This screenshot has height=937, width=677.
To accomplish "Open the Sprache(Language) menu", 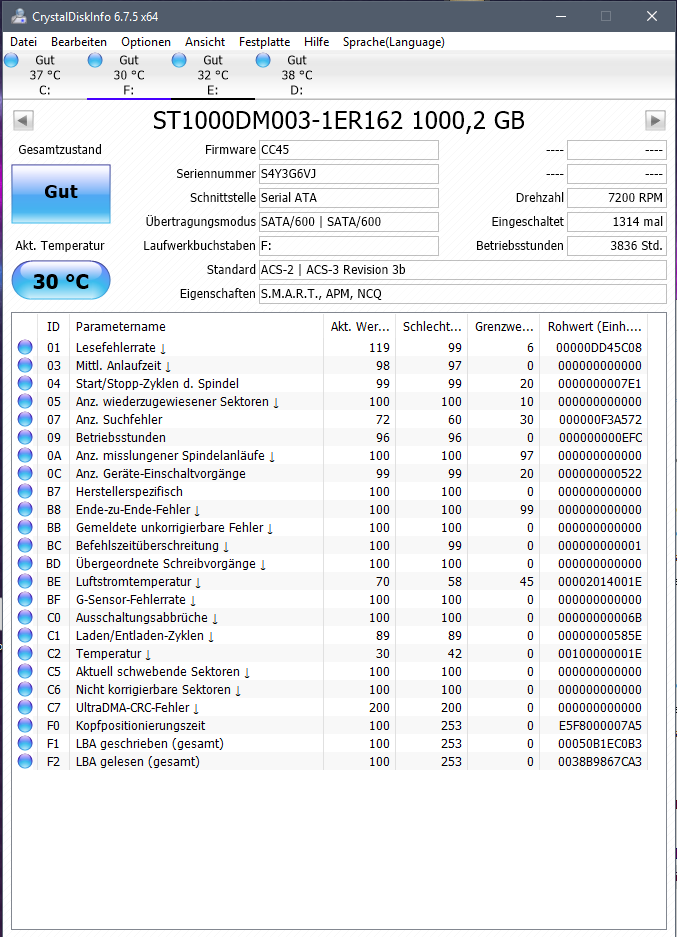I will tap(394, 42).
